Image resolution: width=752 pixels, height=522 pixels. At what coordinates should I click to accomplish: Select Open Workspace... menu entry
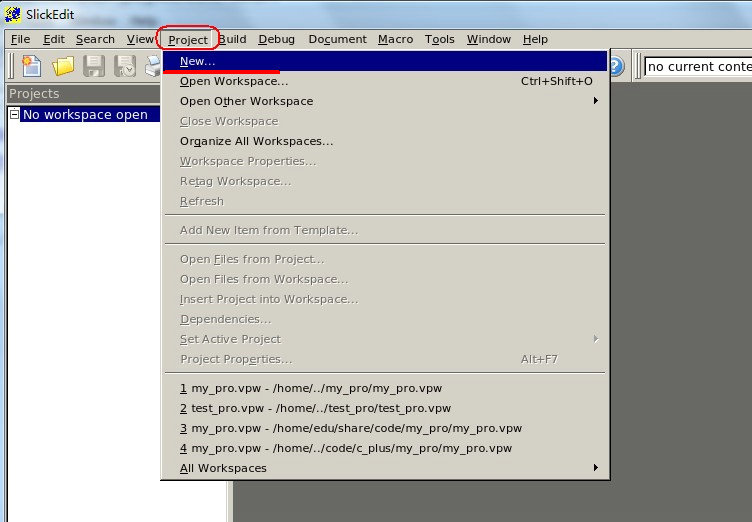[386, 81]
